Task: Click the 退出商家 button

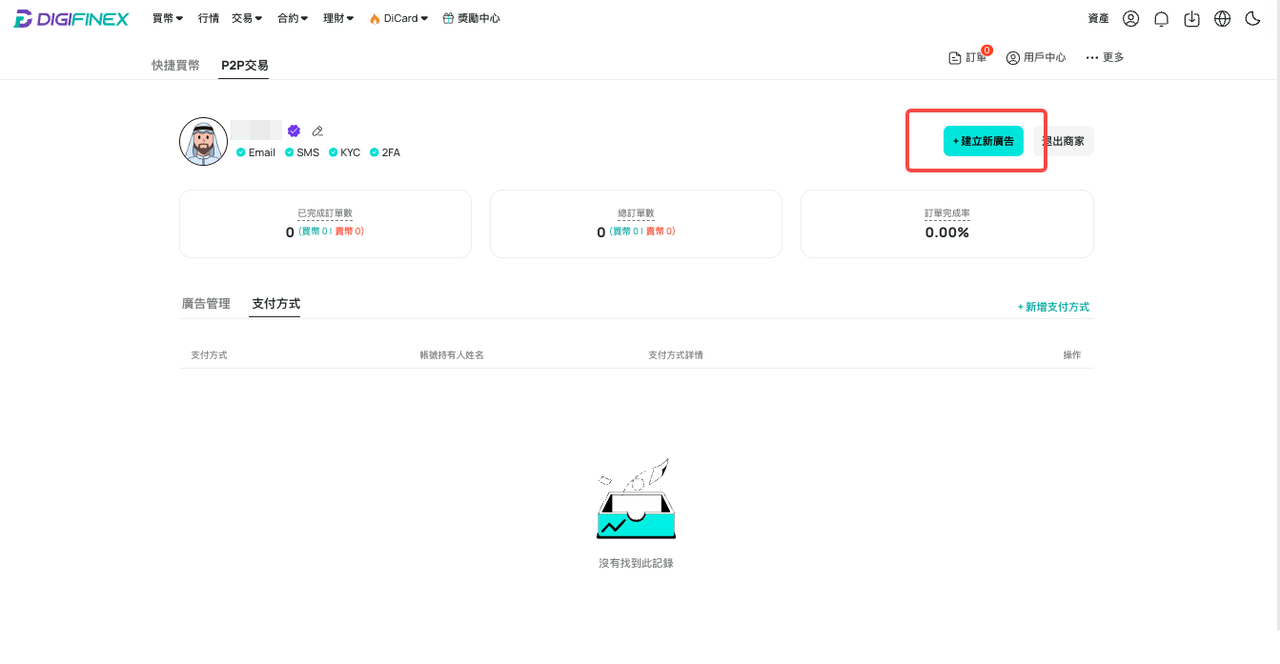Action: click(1063, 141)
